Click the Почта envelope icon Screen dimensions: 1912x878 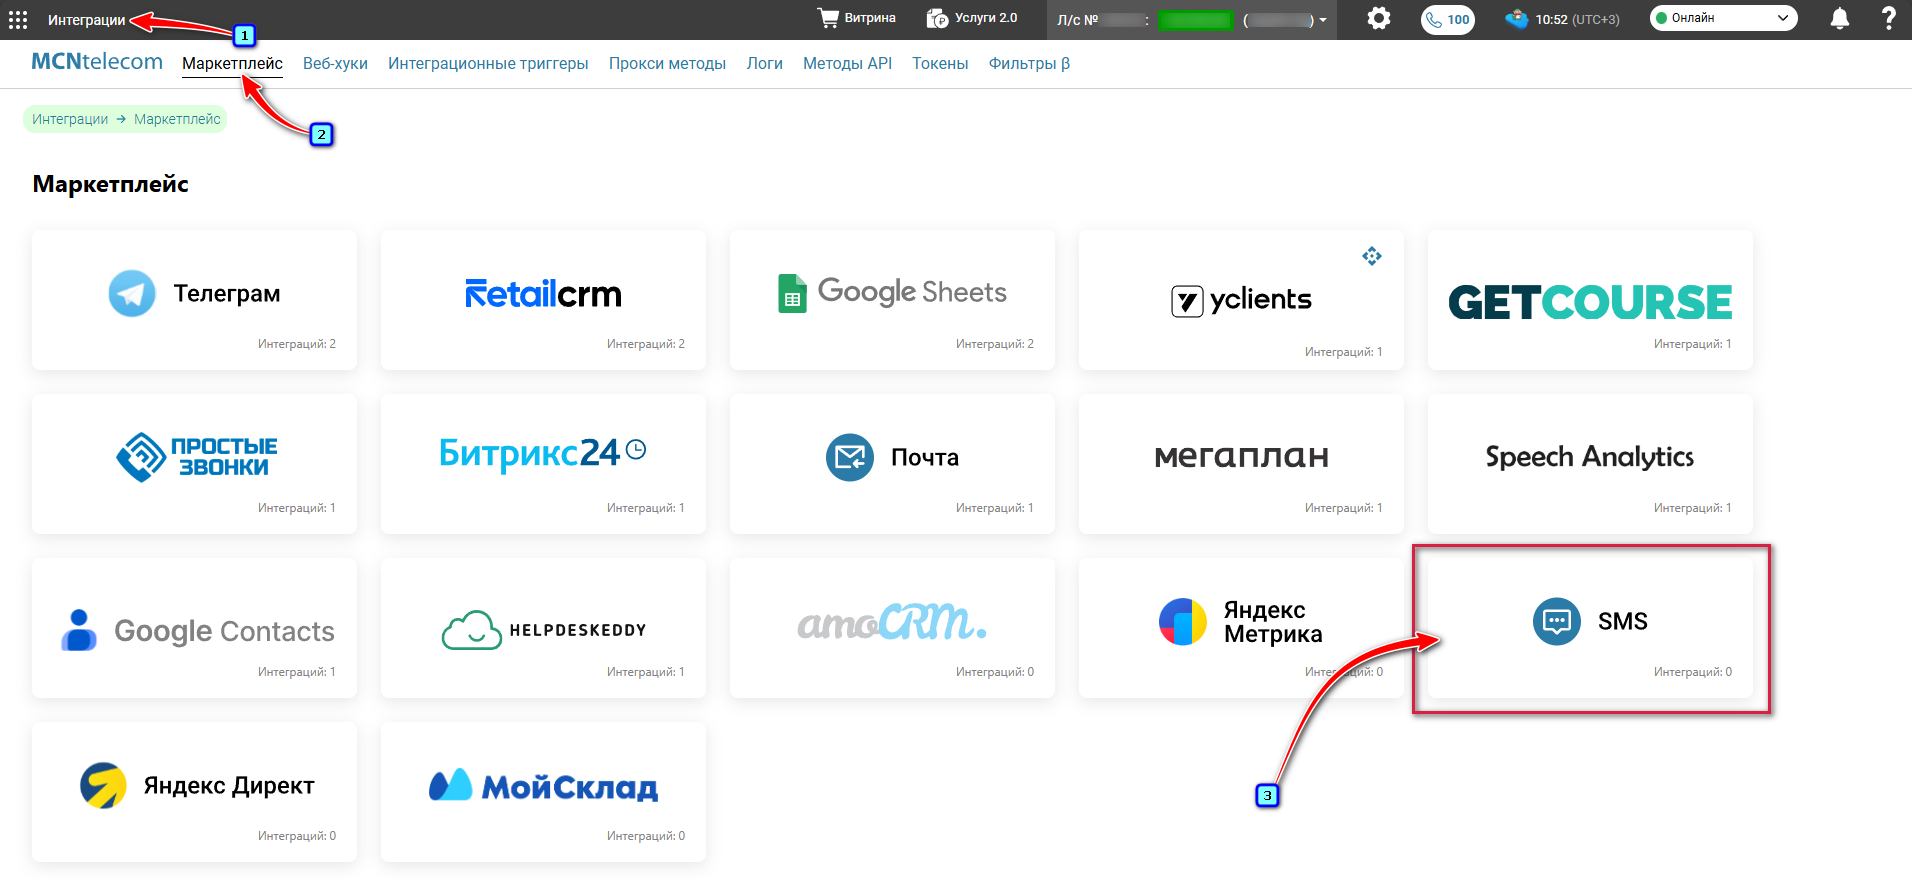tap(850, 457)
